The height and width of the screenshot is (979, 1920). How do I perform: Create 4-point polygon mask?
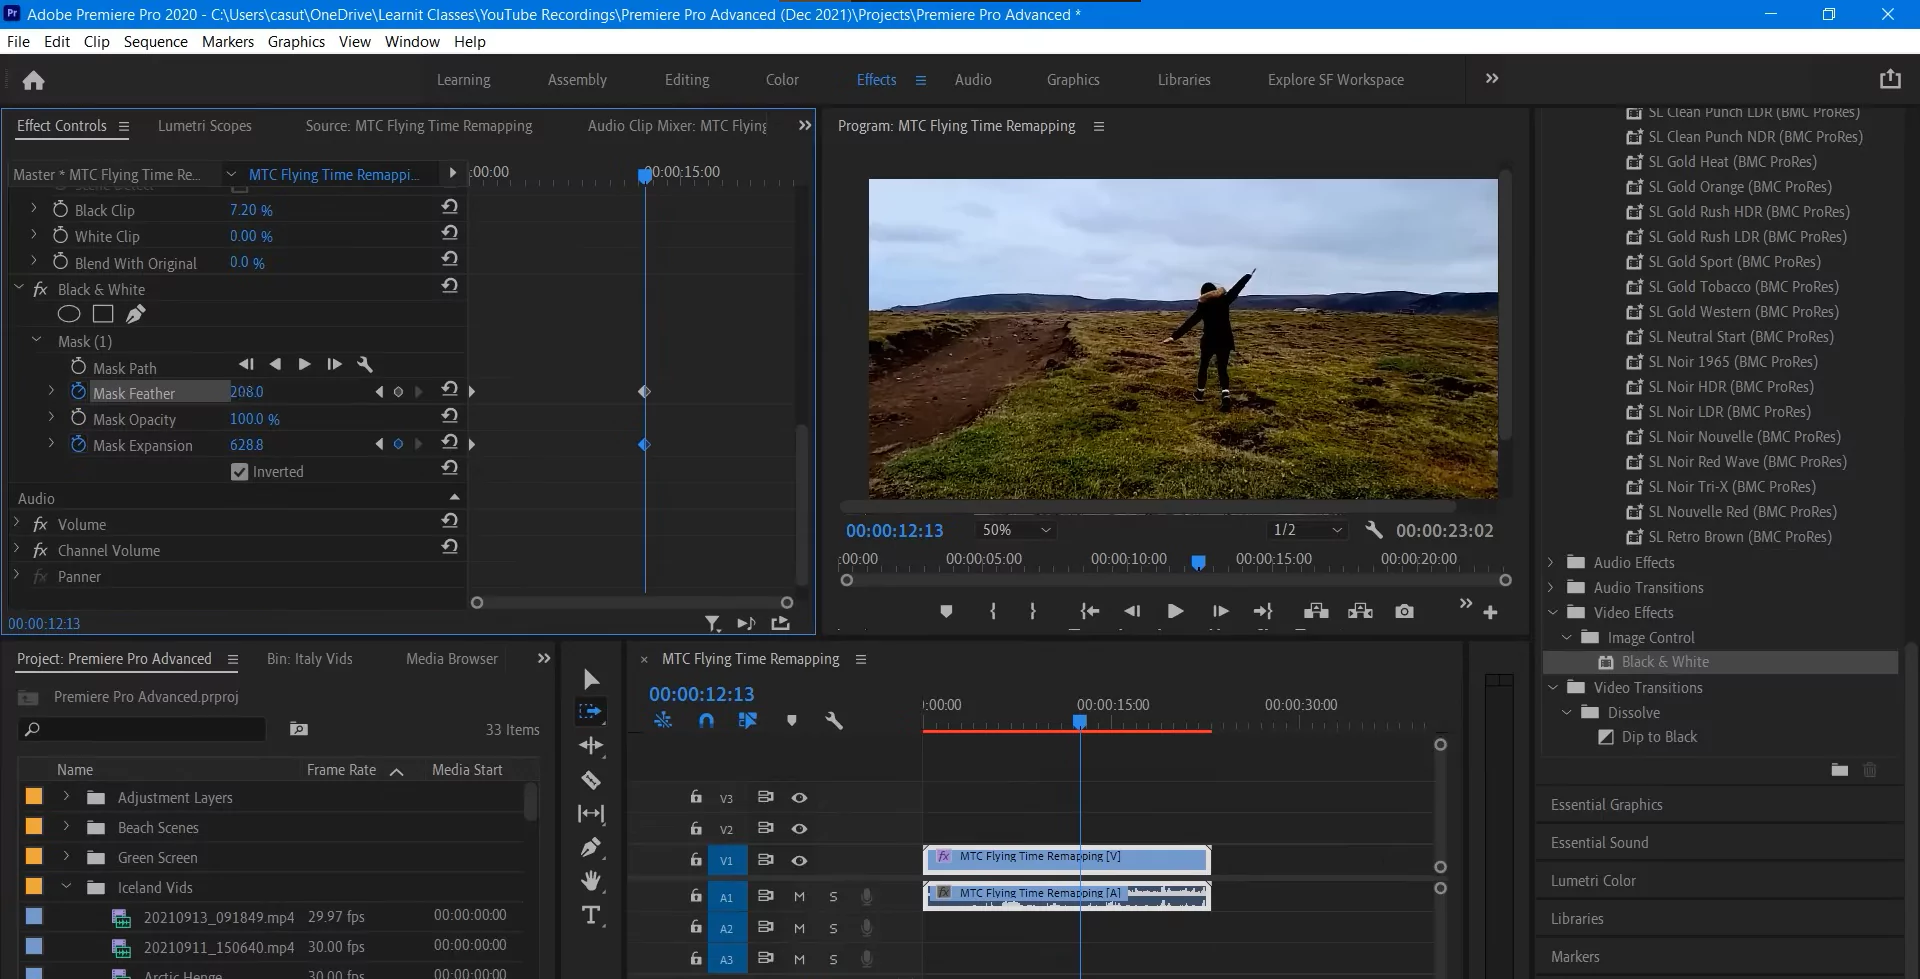coord(103,314)
